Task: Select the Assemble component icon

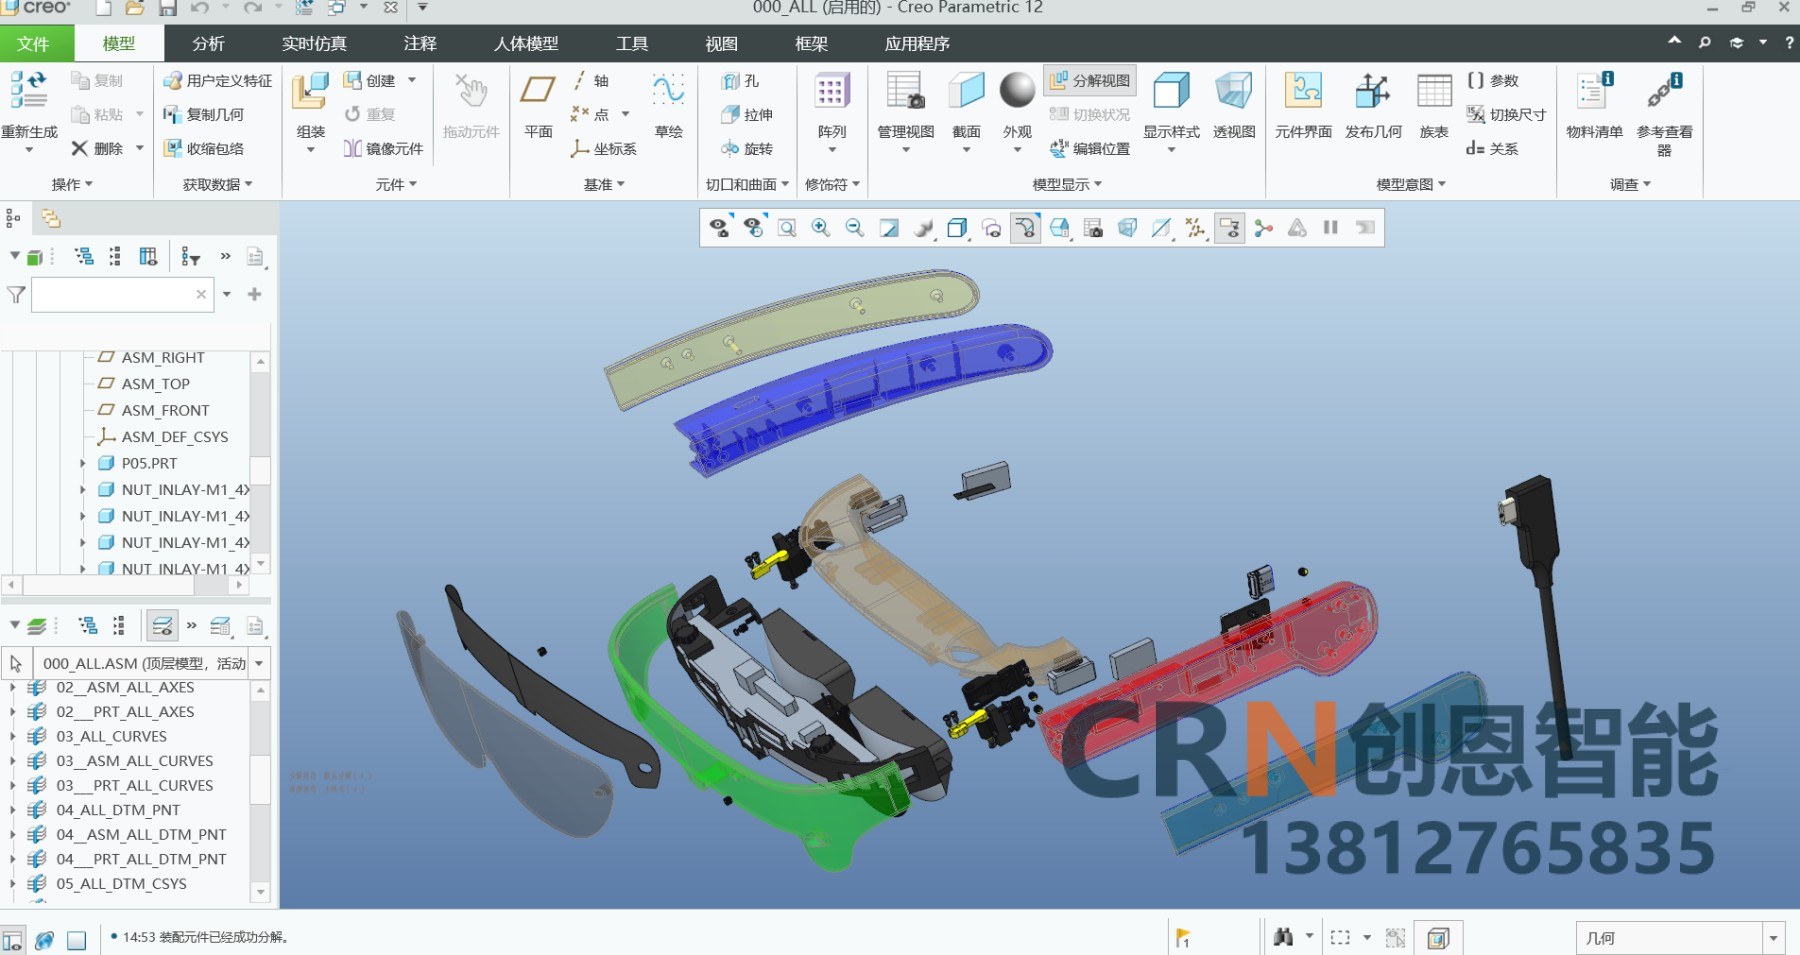Action: pyautogui.click(x=310, y=91)
